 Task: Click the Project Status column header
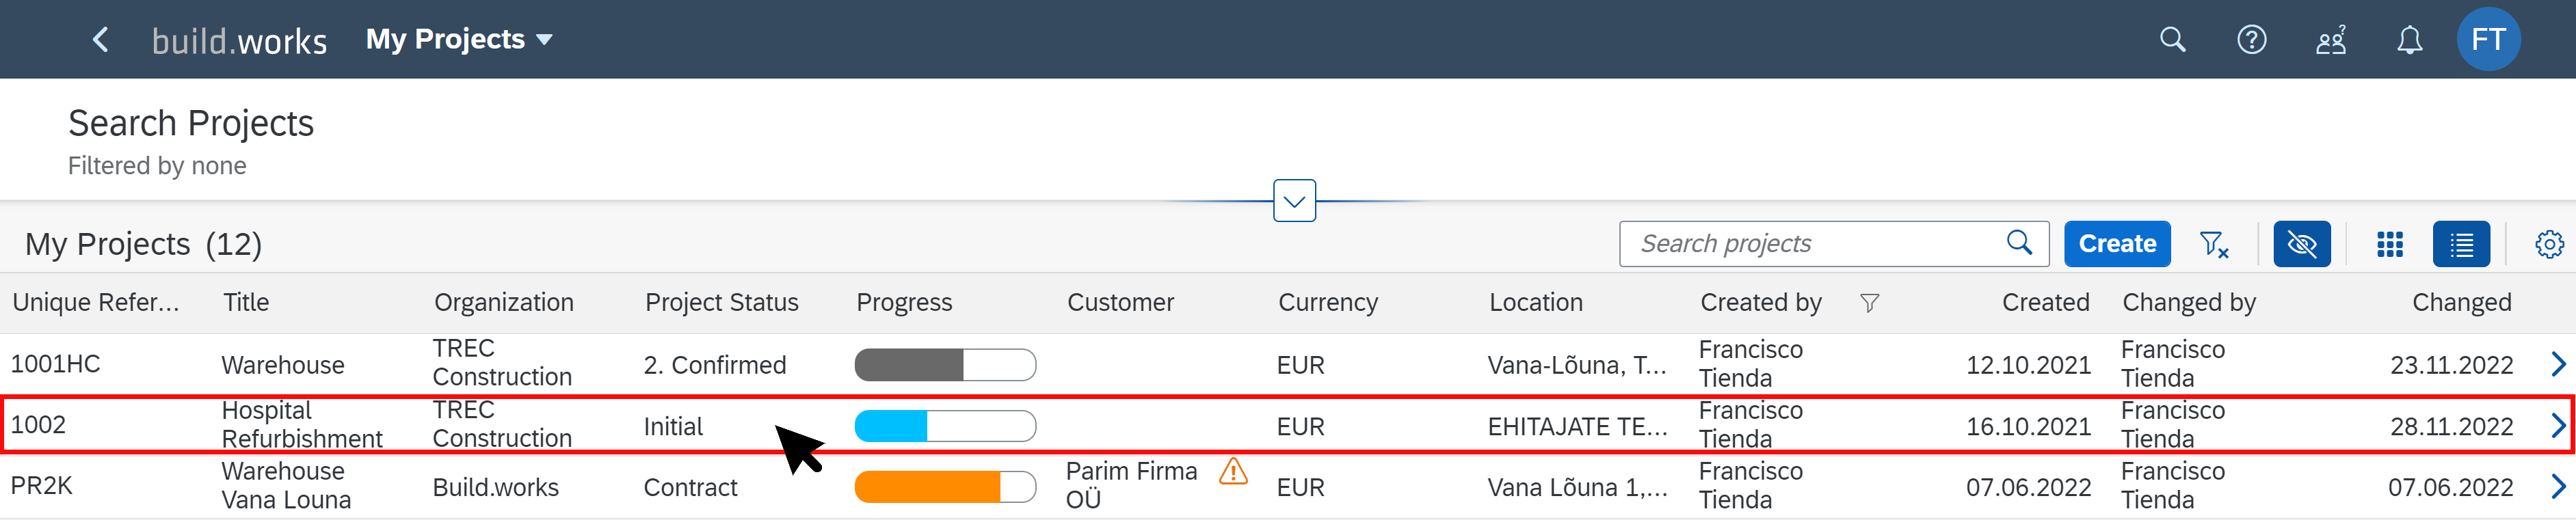tap(721, 302)
